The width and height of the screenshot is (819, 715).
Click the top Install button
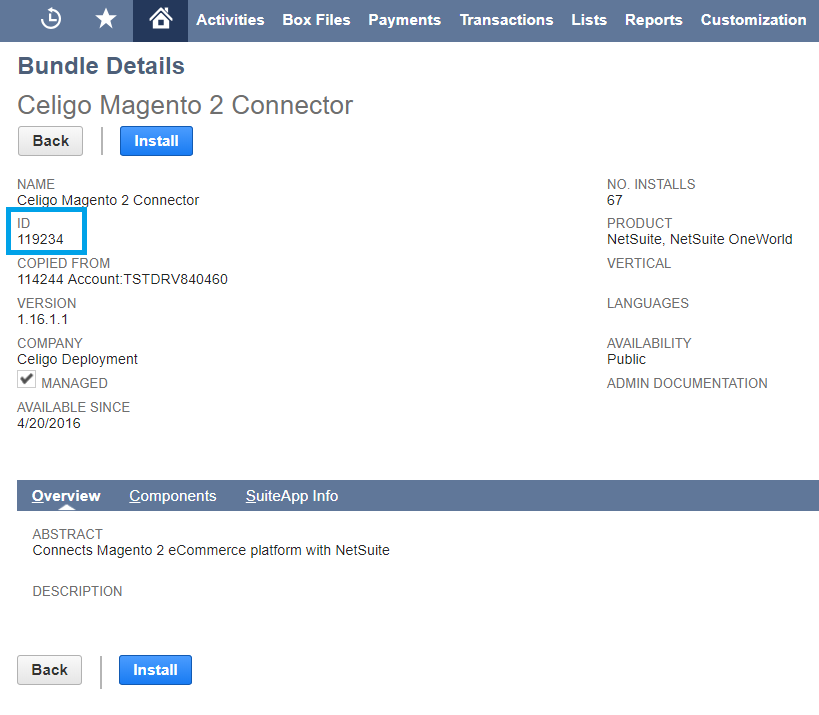click(x=156, y=141)
